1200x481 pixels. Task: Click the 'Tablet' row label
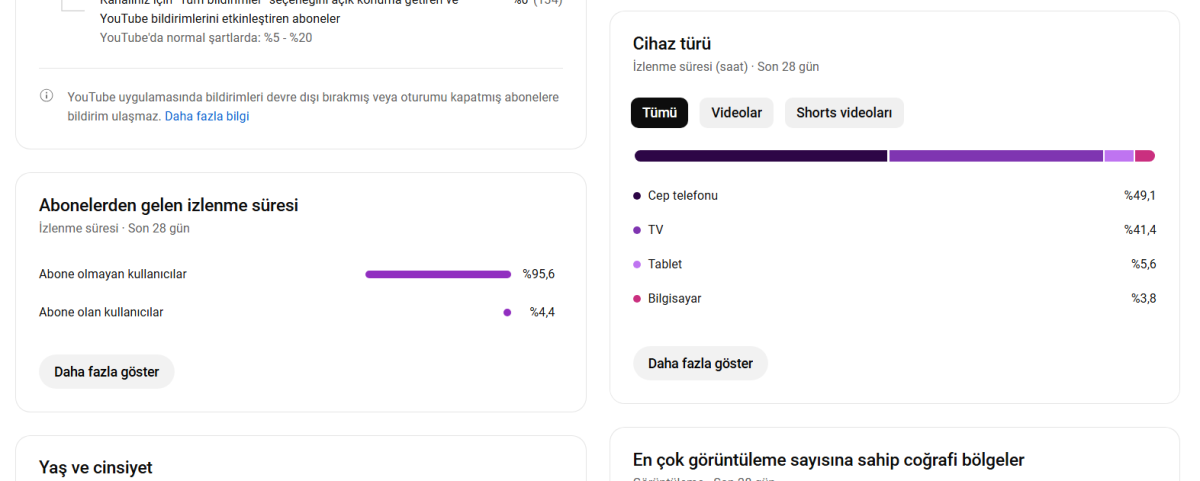[x=665, y=264]
